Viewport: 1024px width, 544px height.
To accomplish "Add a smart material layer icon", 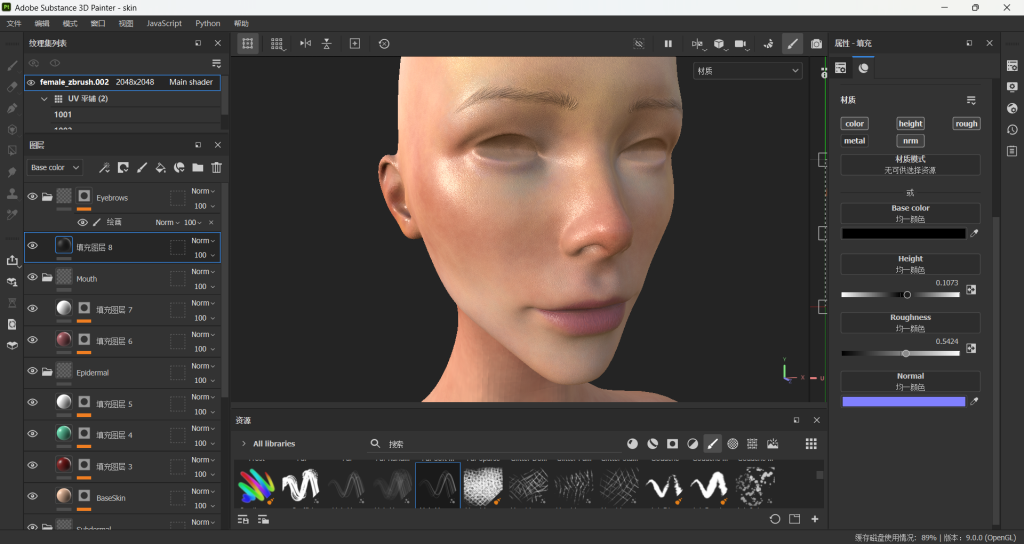I will pyautogui.click(x=179, y=168).
